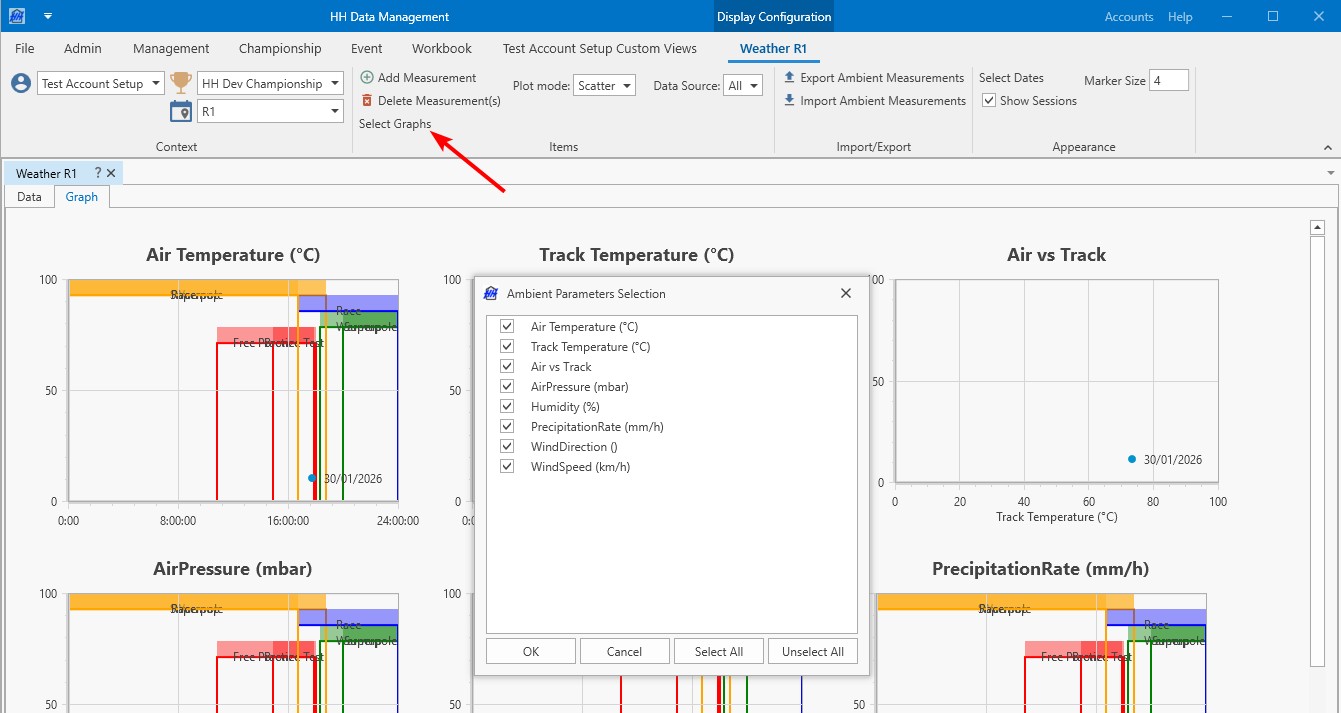Open the Championship menu
1341x713 pixels.
coord(280,48)
